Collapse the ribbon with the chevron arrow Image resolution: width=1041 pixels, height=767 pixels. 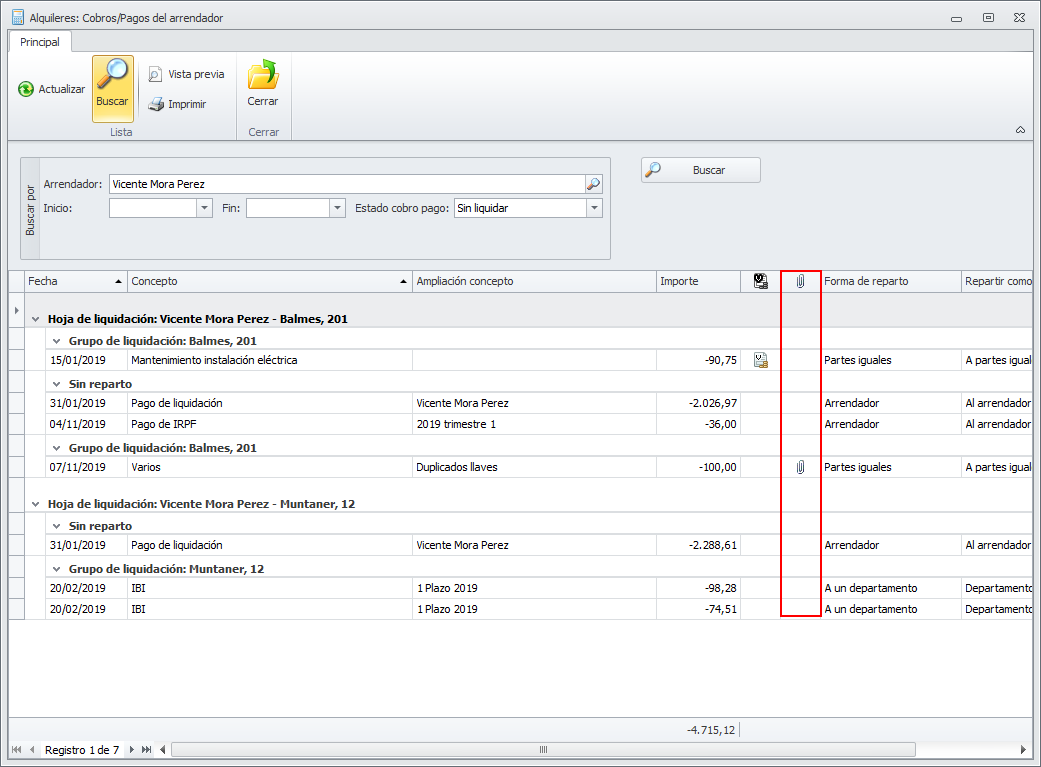(x=1020, y=130)
